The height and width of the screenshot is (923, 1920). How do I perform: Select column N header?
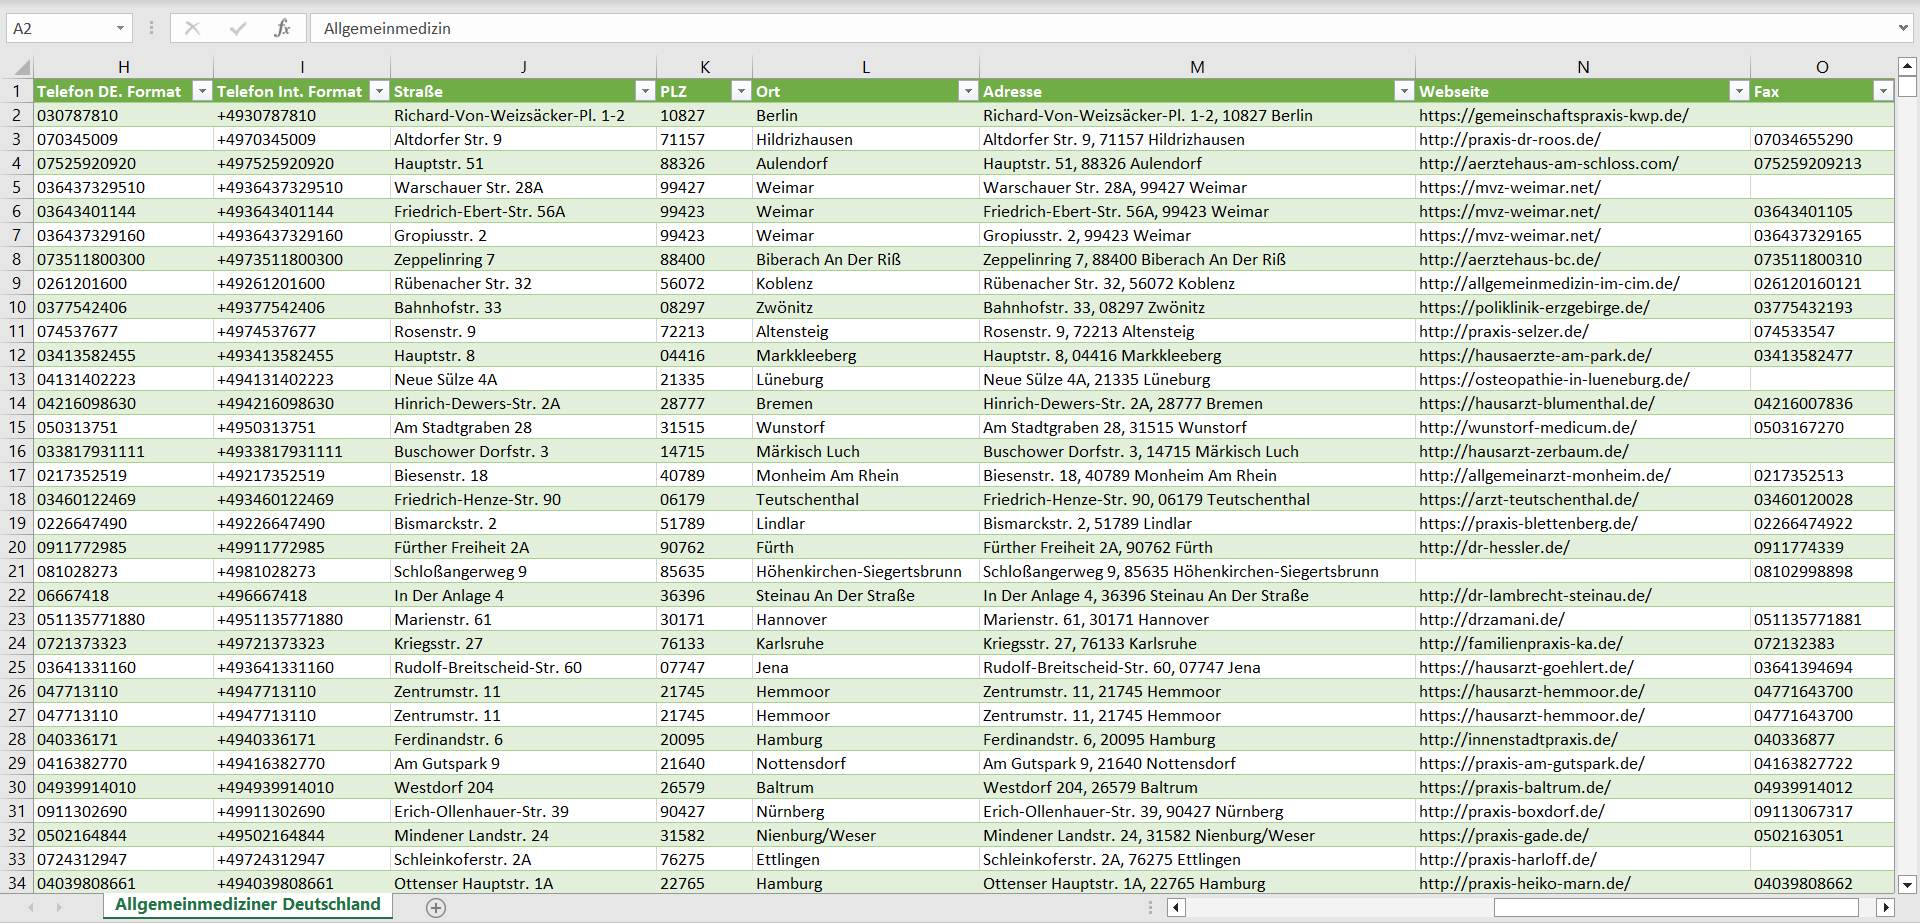[x=1583, y=67]
